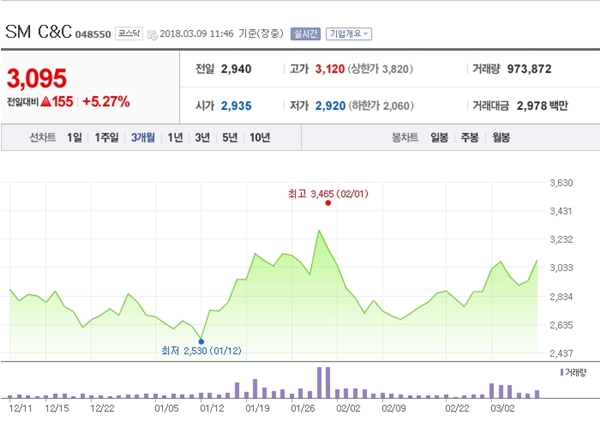
Task: Click the 거래량 legend entry
Action: click(x=573, y=372)
